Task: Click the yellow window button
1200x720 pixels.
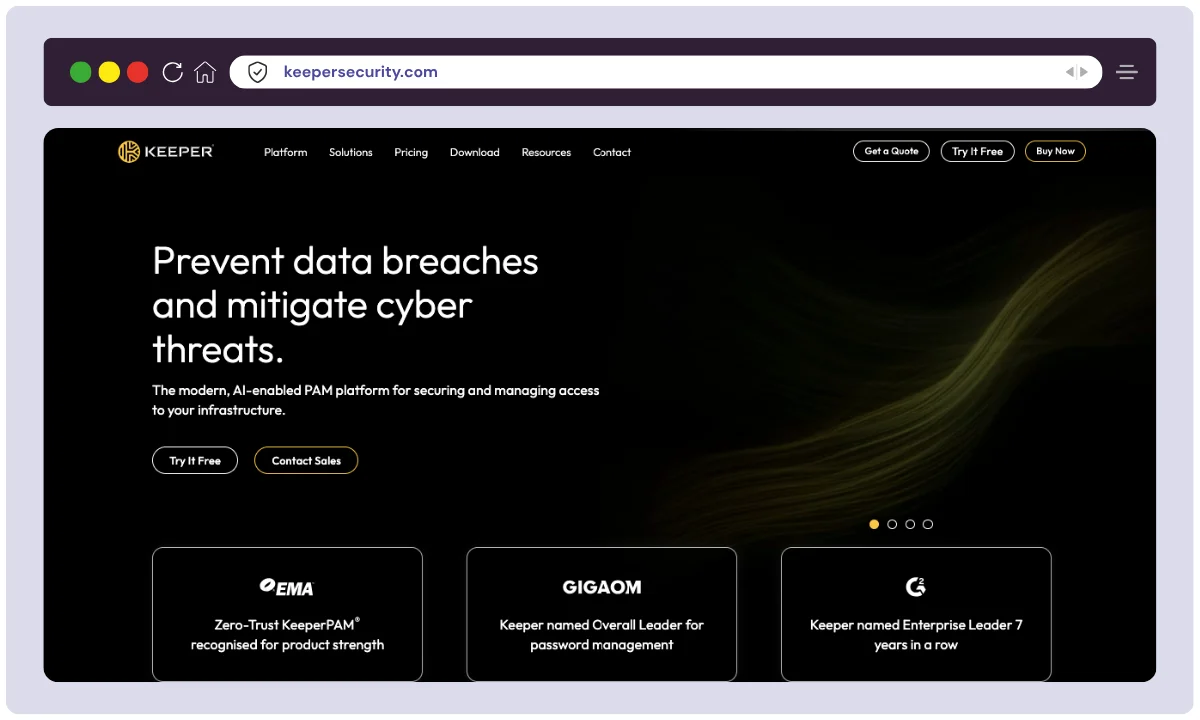Action: [x=109, y=72]
